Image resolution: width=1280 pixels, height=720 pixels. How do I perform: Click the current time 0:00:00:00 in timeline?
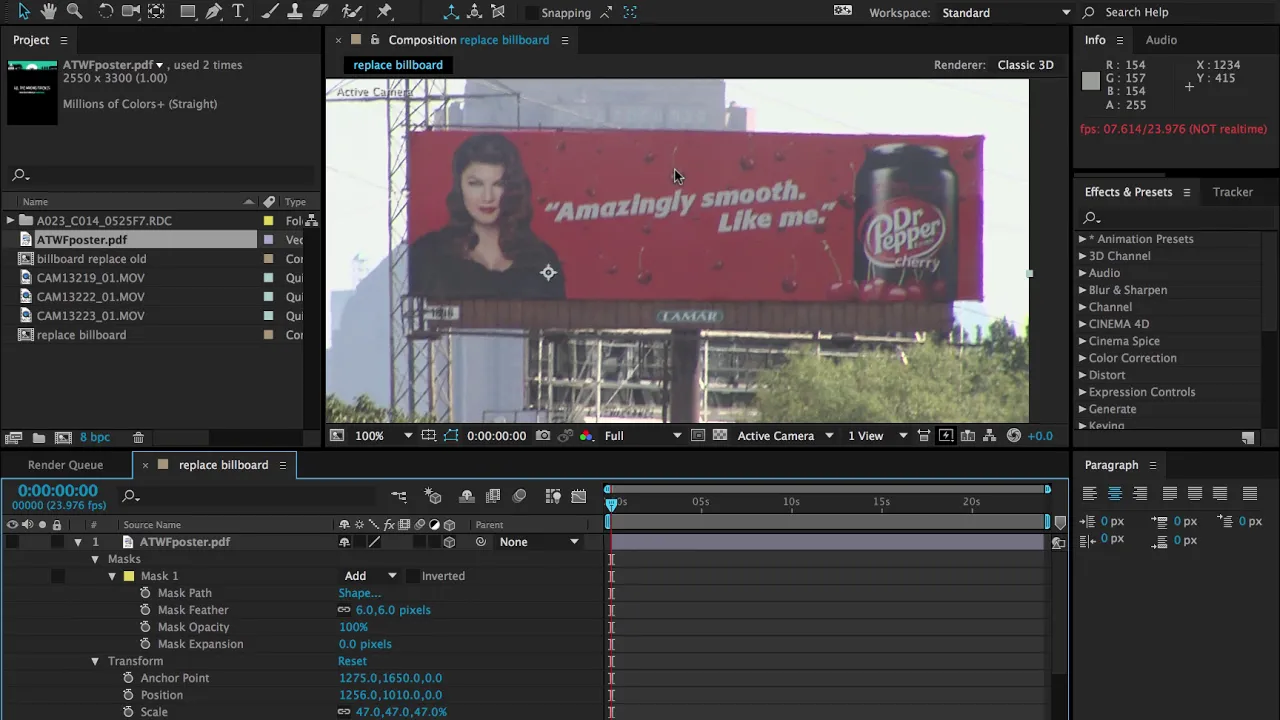[58, 491]
